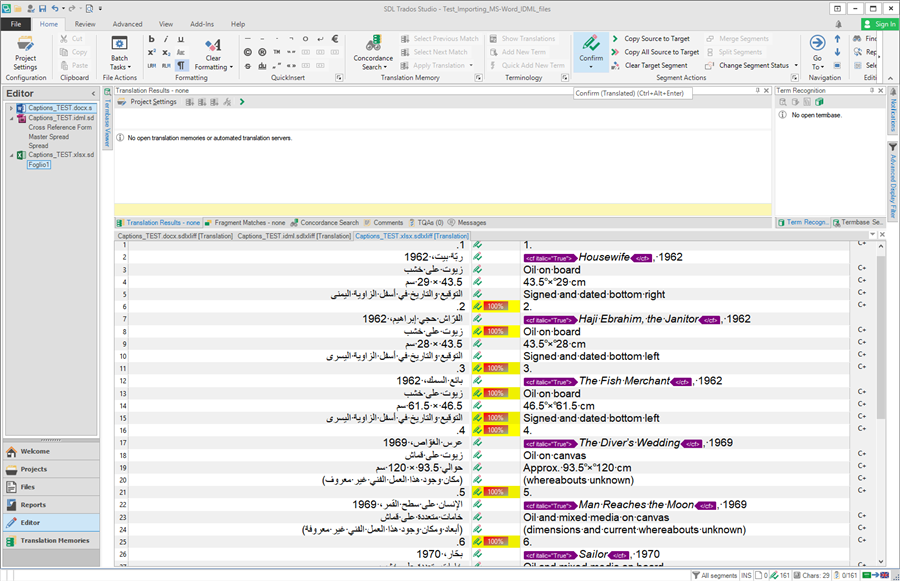Insert right-to-left mark (RLM)
Screen dimensions: 900x581
166,65
